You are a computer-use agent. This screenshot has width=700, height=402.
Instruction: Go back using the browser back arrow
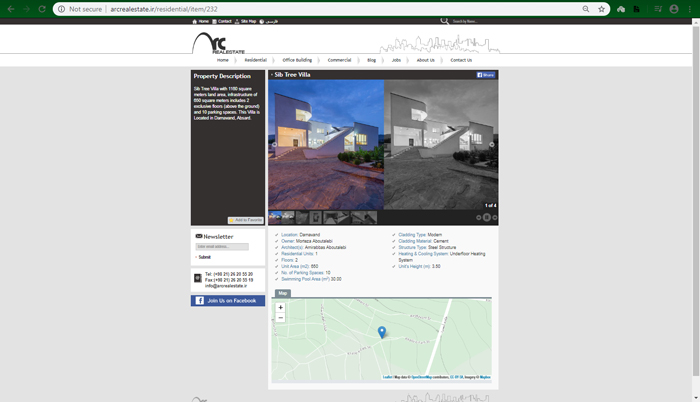tap(11, 9)
